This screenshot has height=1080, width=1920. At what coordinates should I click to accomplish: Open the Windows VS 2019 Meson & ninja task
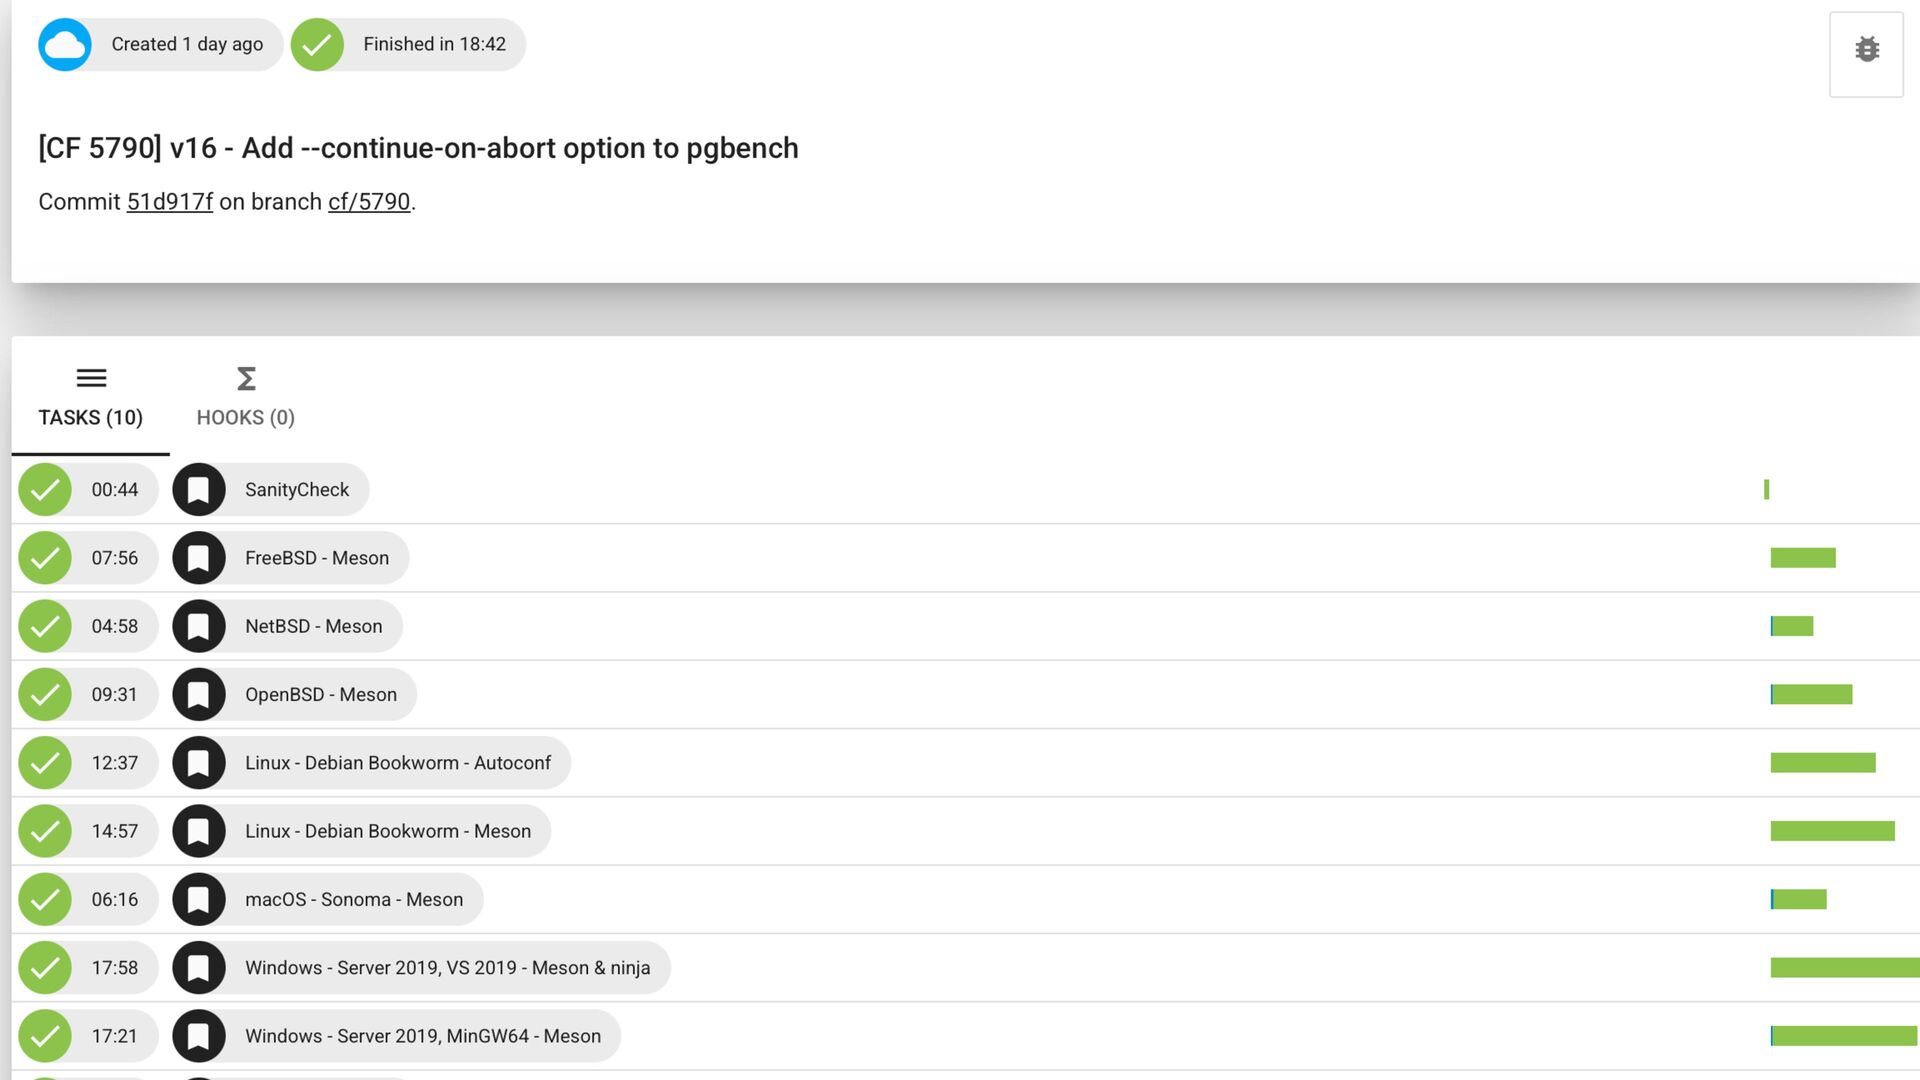[447, 968]
